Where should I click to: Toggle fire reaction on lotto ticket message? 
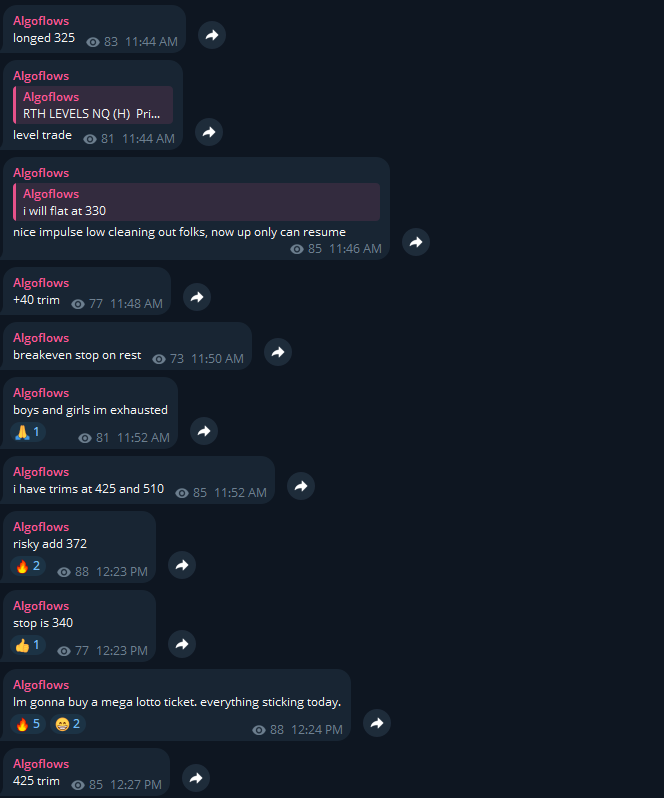point(28,724)
